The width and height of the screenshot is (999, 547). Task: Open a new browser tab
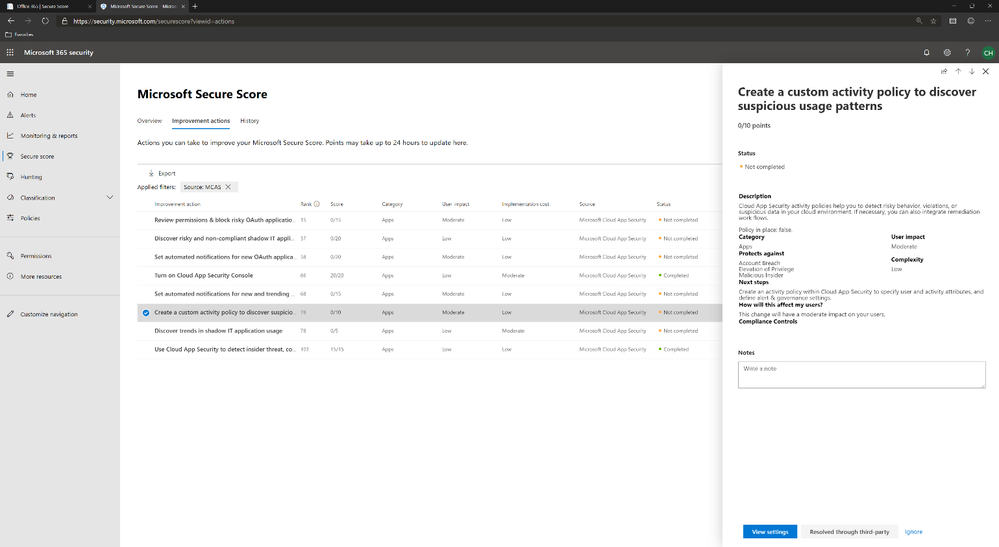pos(195,6)
